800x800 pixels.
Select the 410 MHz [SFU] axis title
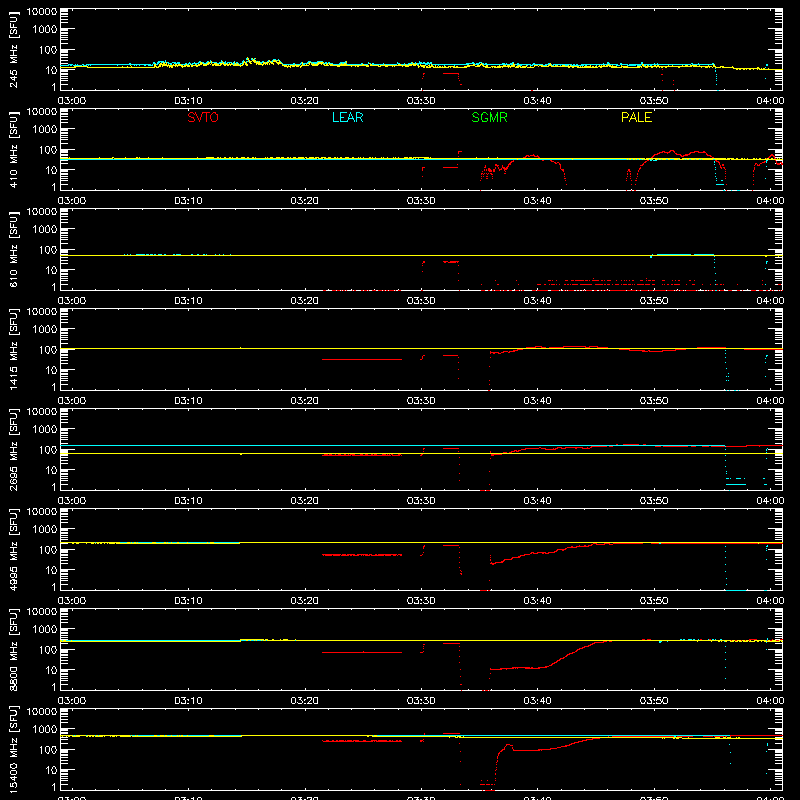pyautogui.click(x=14, y=149)
